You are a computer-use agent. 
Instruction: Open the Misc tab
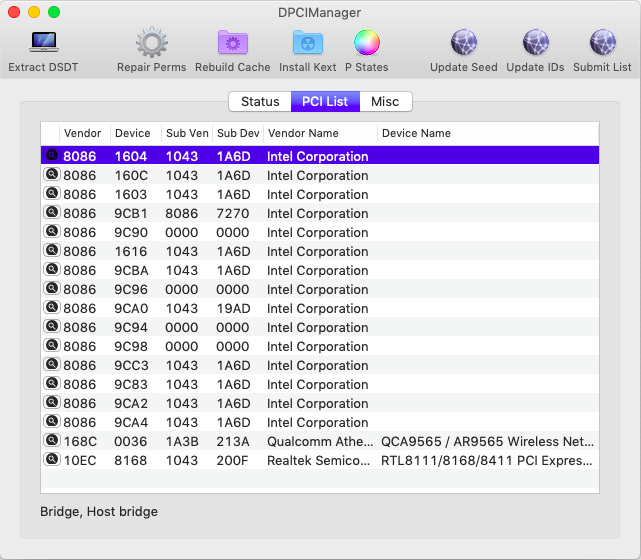[x=385, y=101]
